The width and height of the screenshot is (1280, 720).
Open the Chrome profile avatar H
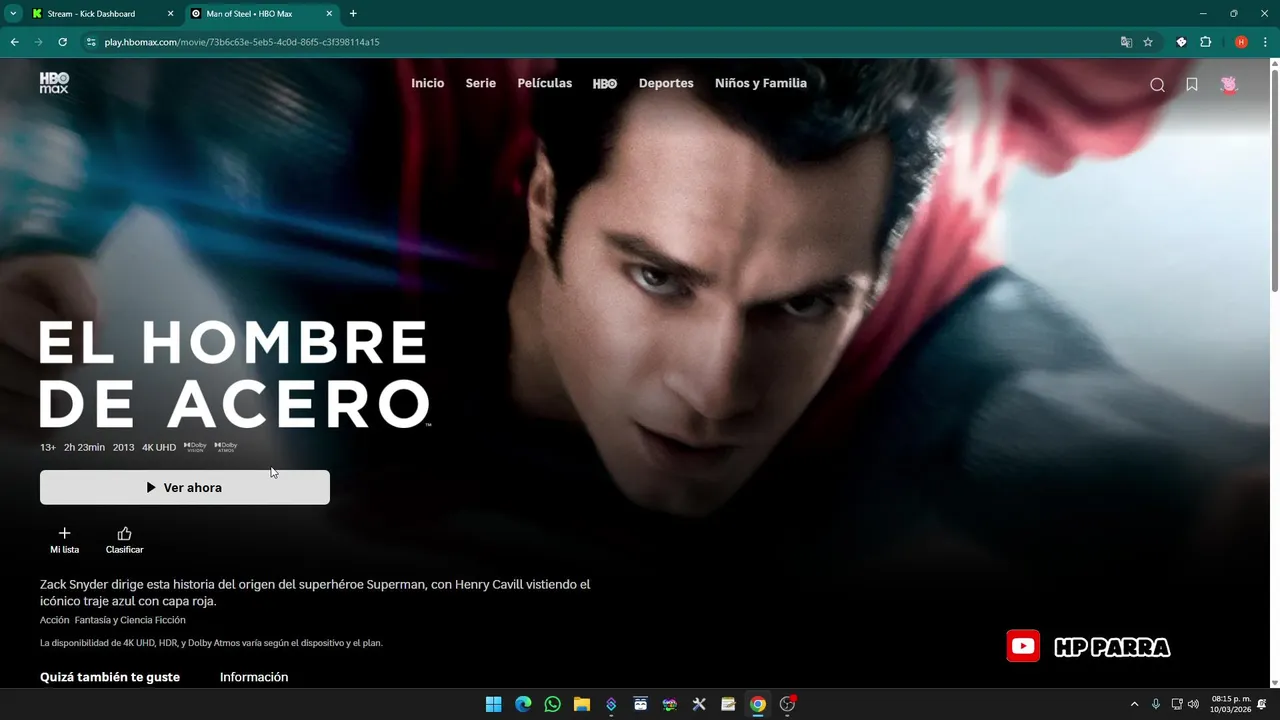[1241, 42]
